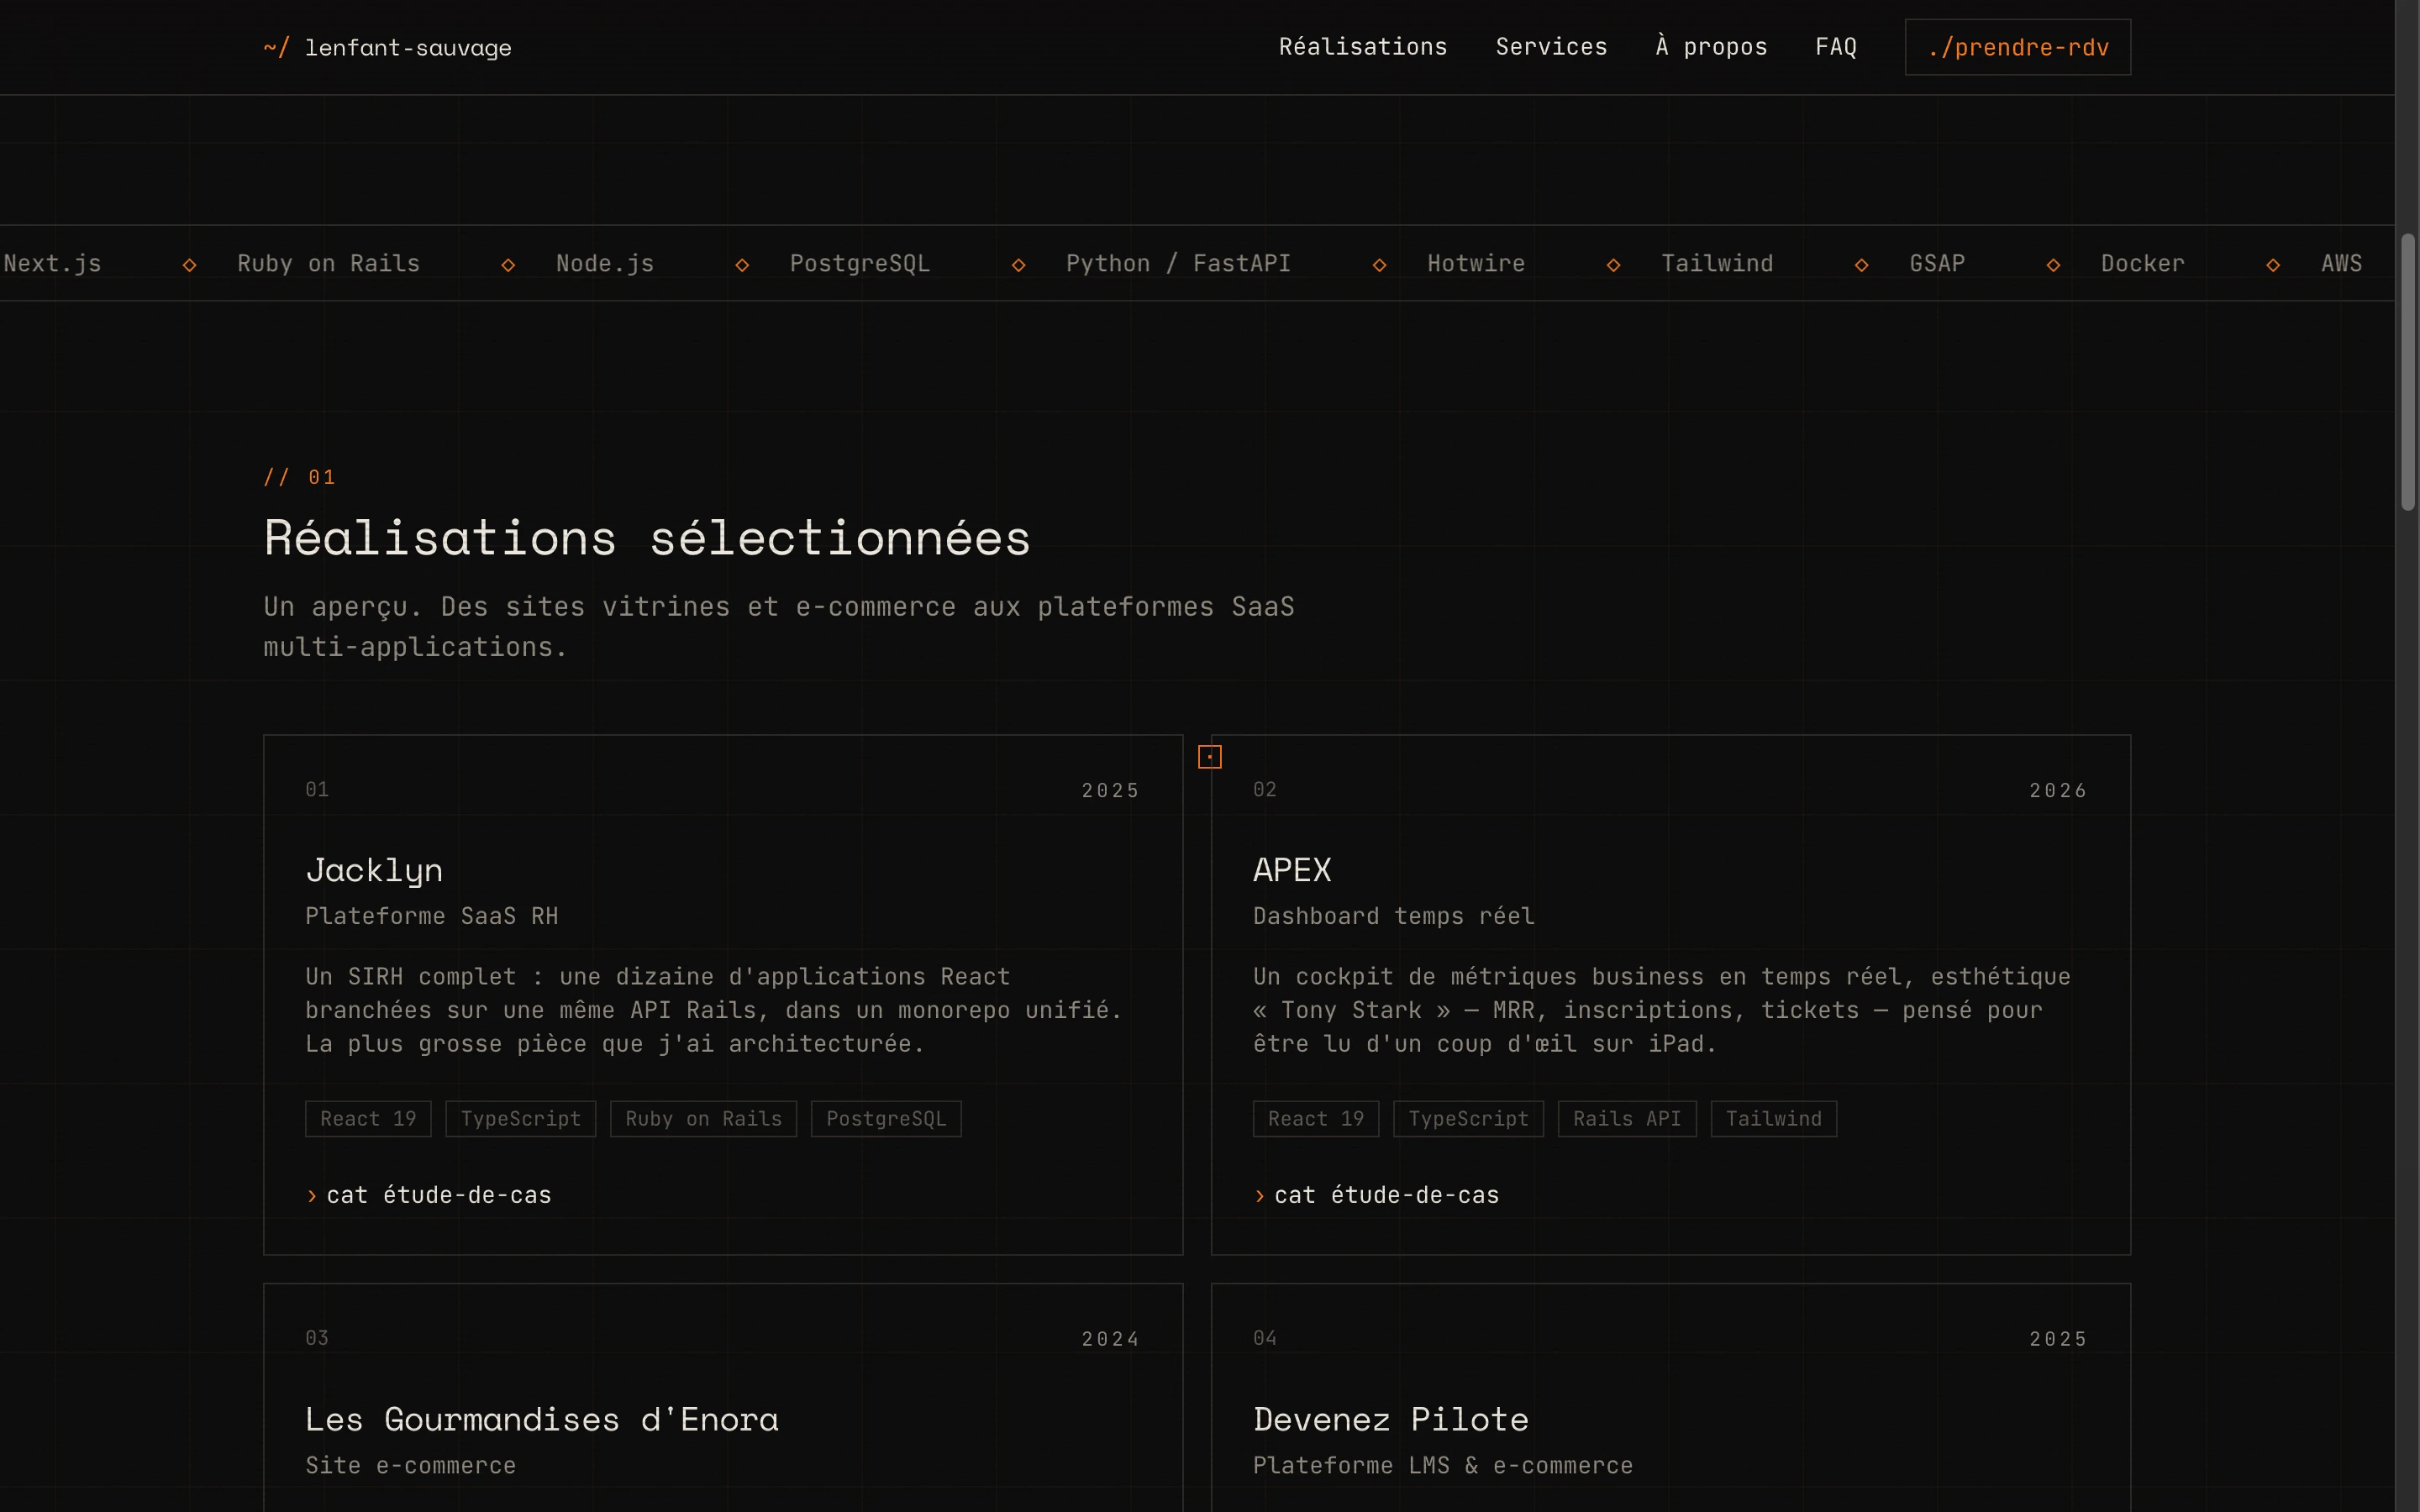Image resolution: width=2420 pixels, height=1512 pixels.
Task: Click the Jacklyn SIRH description paragraph
Action: point(714,1010)
